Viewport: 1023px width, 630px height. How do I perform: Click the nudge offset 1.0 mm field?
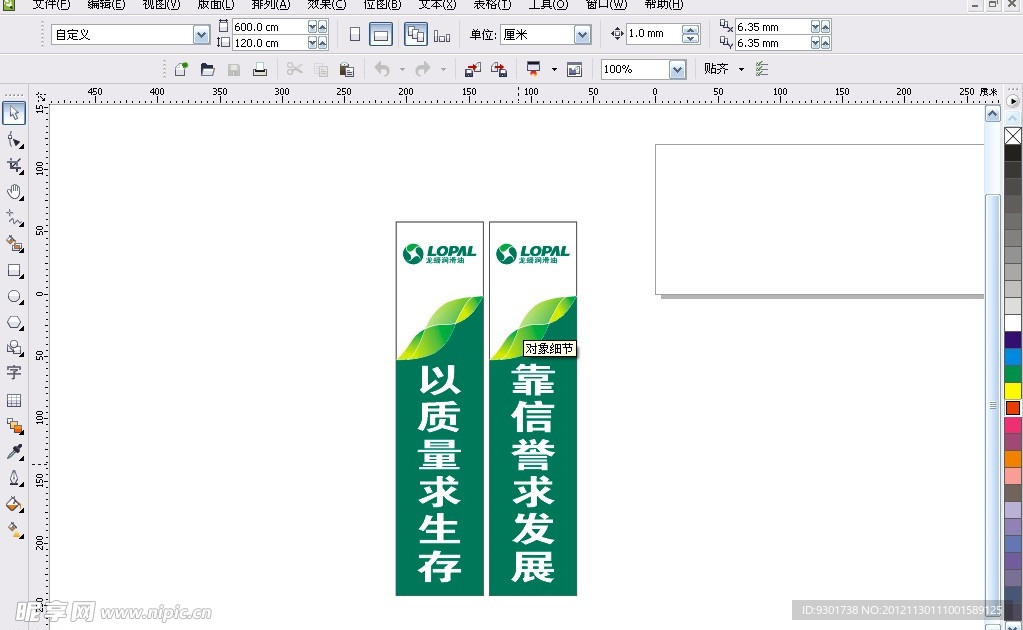654,33
